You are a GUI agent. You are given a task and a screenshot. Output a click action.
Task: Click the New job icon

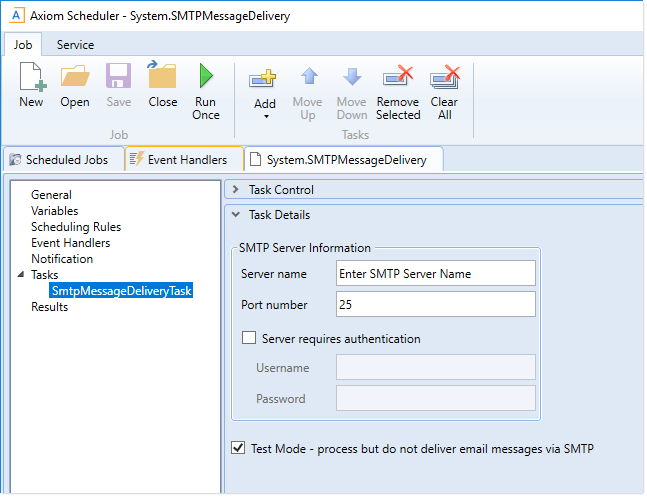33,77
